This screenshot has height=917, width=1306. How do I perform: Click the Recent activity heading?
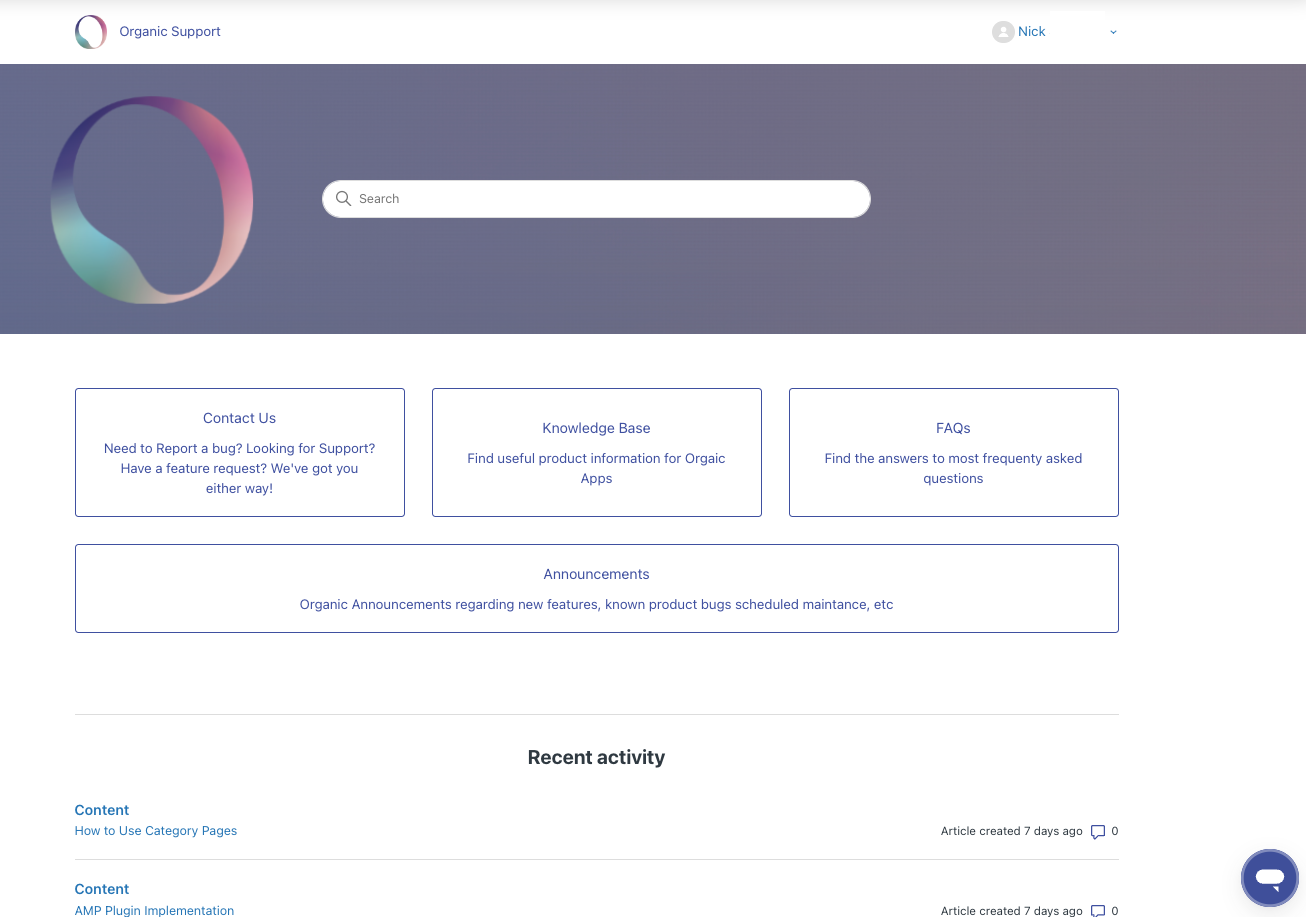(596, 758)
